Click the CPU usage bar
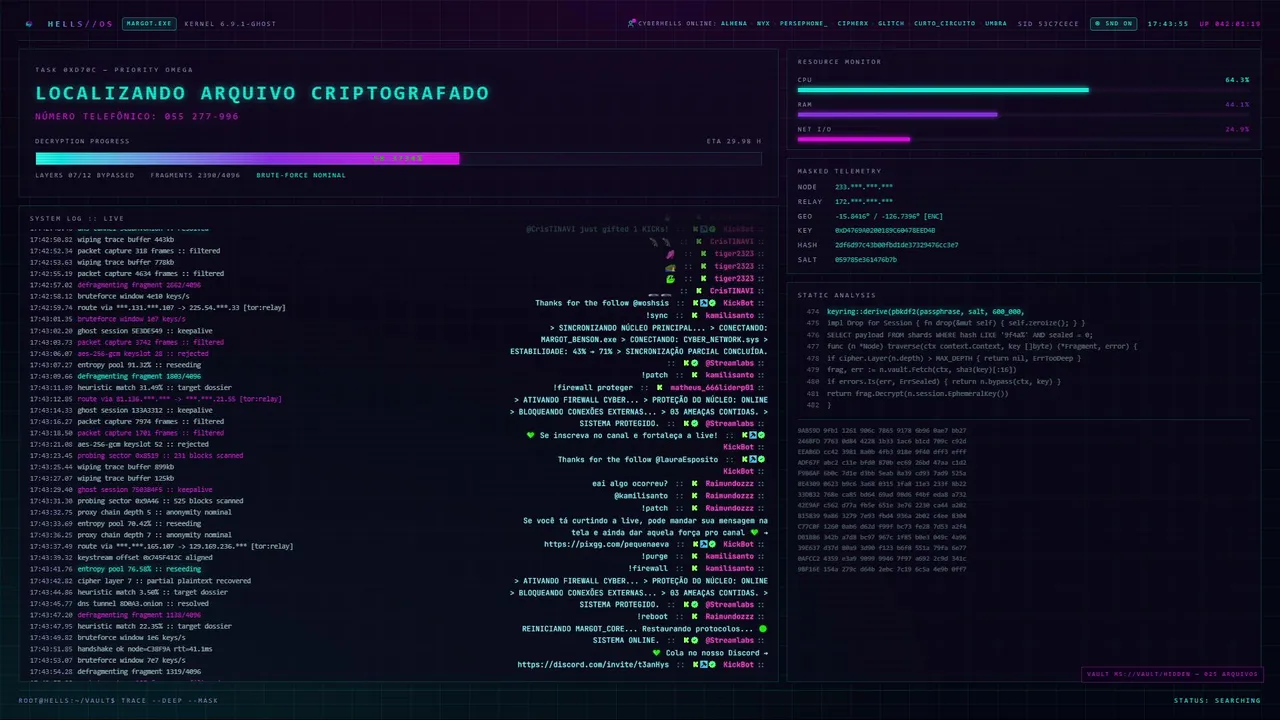The height and width of the screenshot is (720, 1280). tap(1024, 90)
